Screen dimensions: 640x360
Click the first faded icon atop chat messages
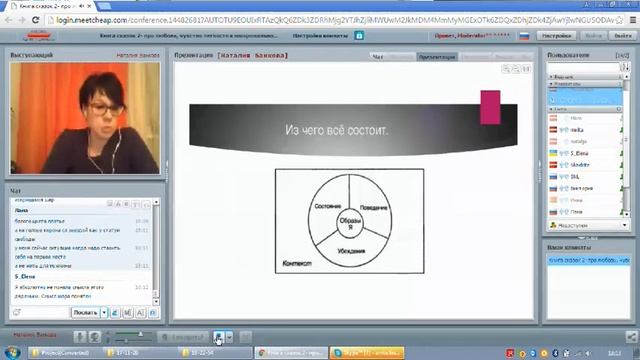(110, 204)
